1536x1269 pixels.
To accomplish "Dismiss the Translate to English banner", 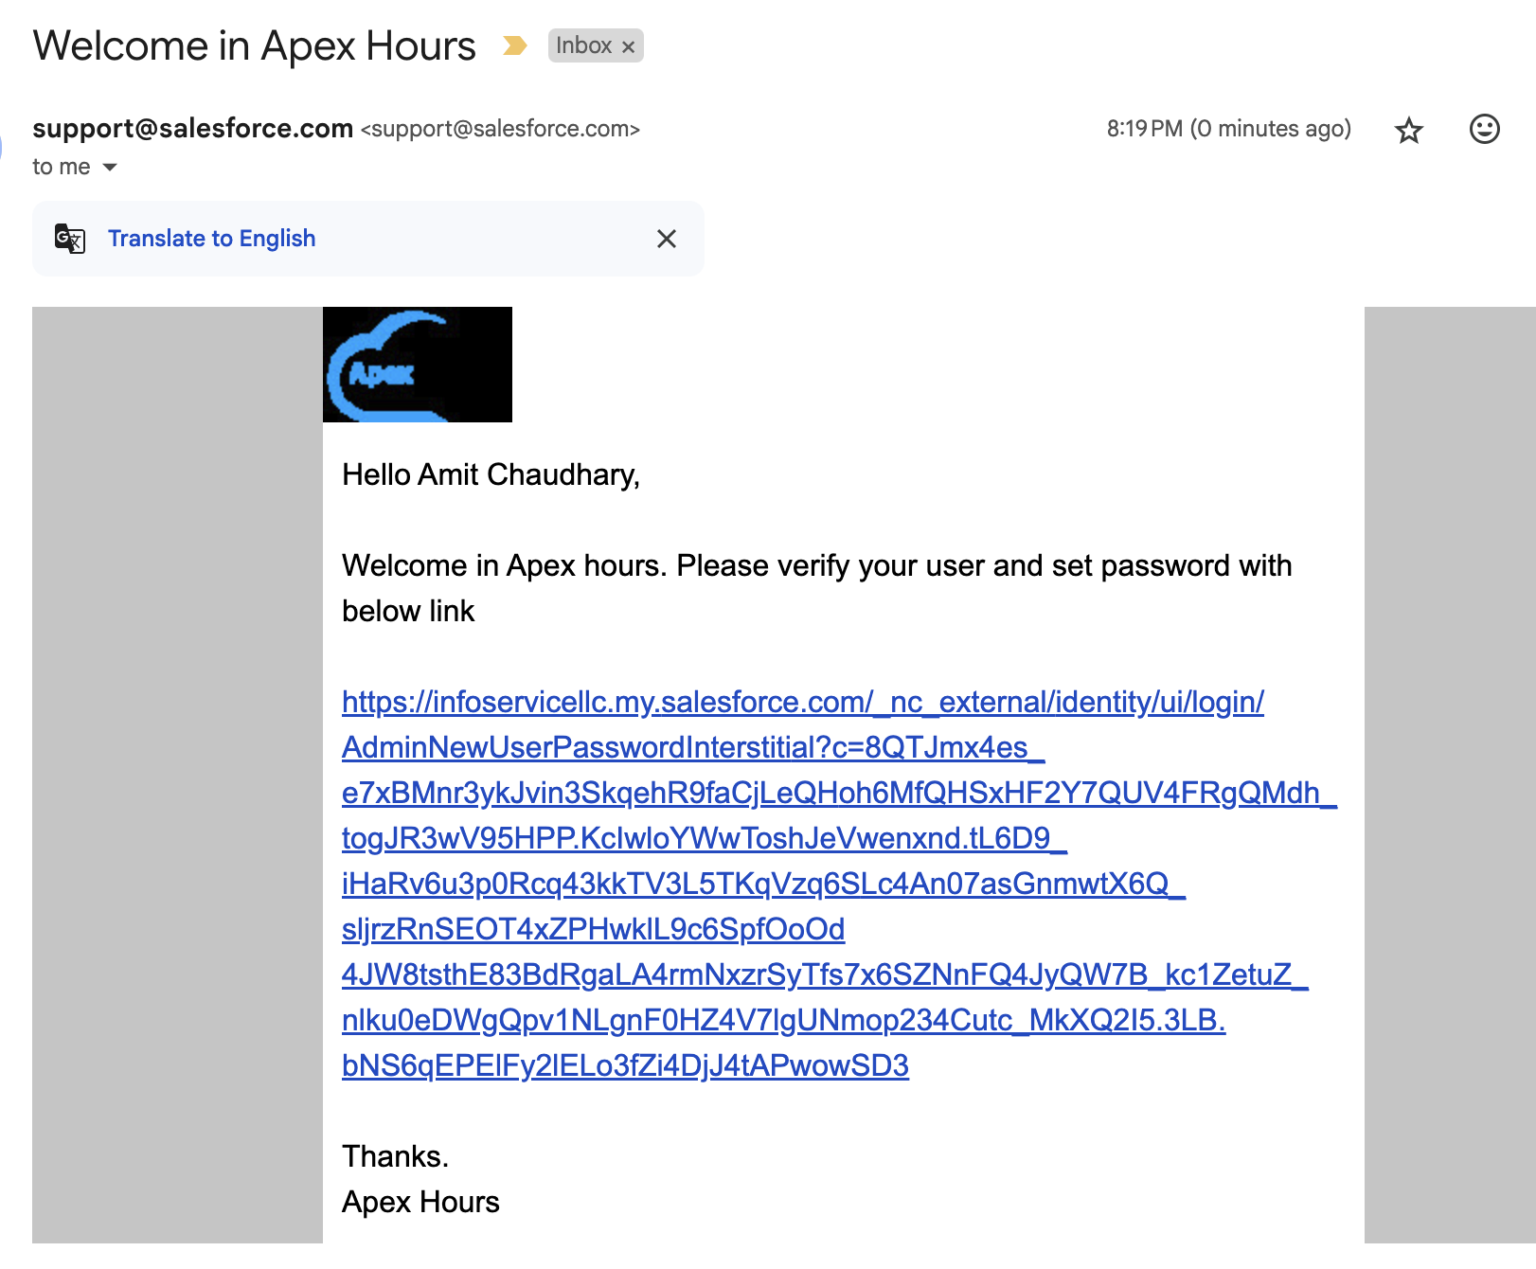I will [x=666, y=238].
